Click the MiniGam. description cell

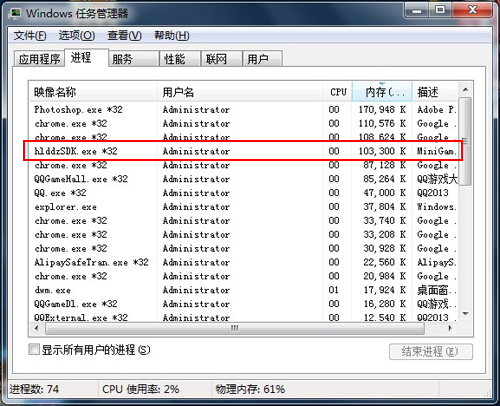pyautogui.click(x=437, y=151)
